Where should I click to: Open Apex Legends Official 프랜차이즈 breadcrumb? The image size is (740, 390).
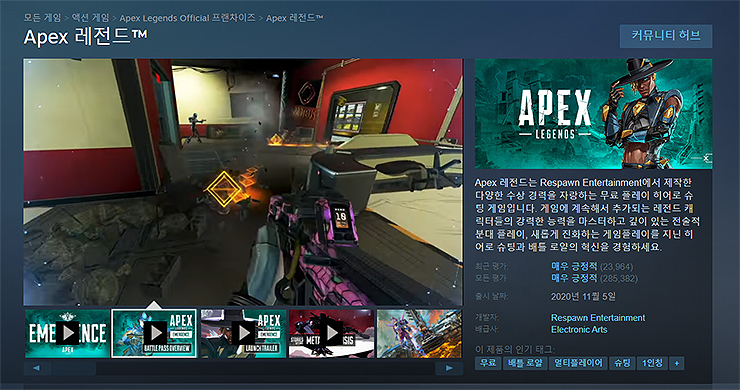click(x=187, y=18)
